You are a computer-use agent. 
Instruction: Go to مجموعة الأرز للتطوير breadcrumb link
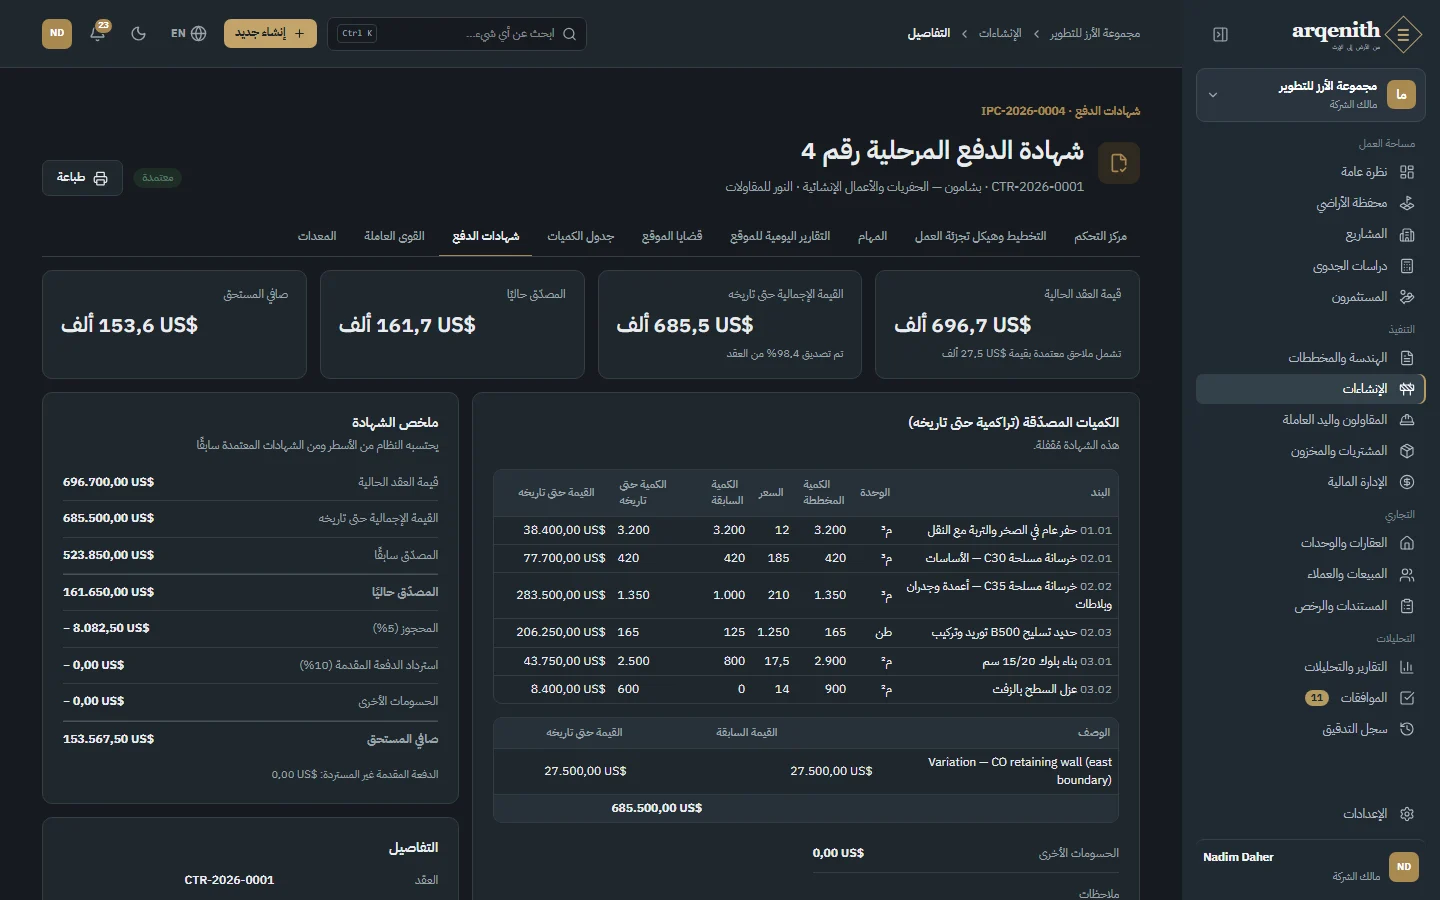[1095, 33]
